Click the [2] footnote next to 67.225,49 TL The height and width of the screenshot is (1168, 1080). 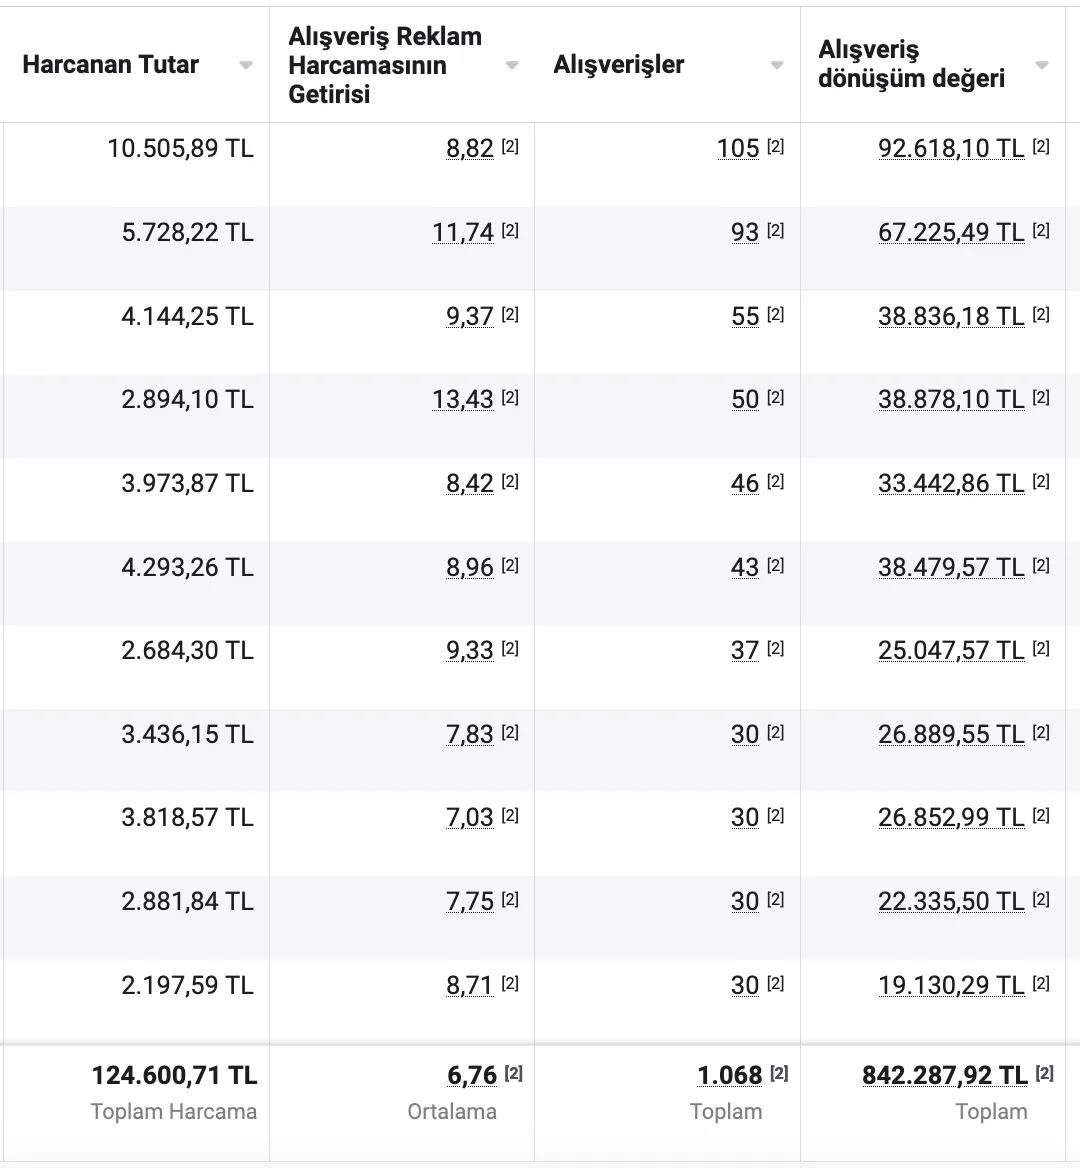(x=1041, y=230)
